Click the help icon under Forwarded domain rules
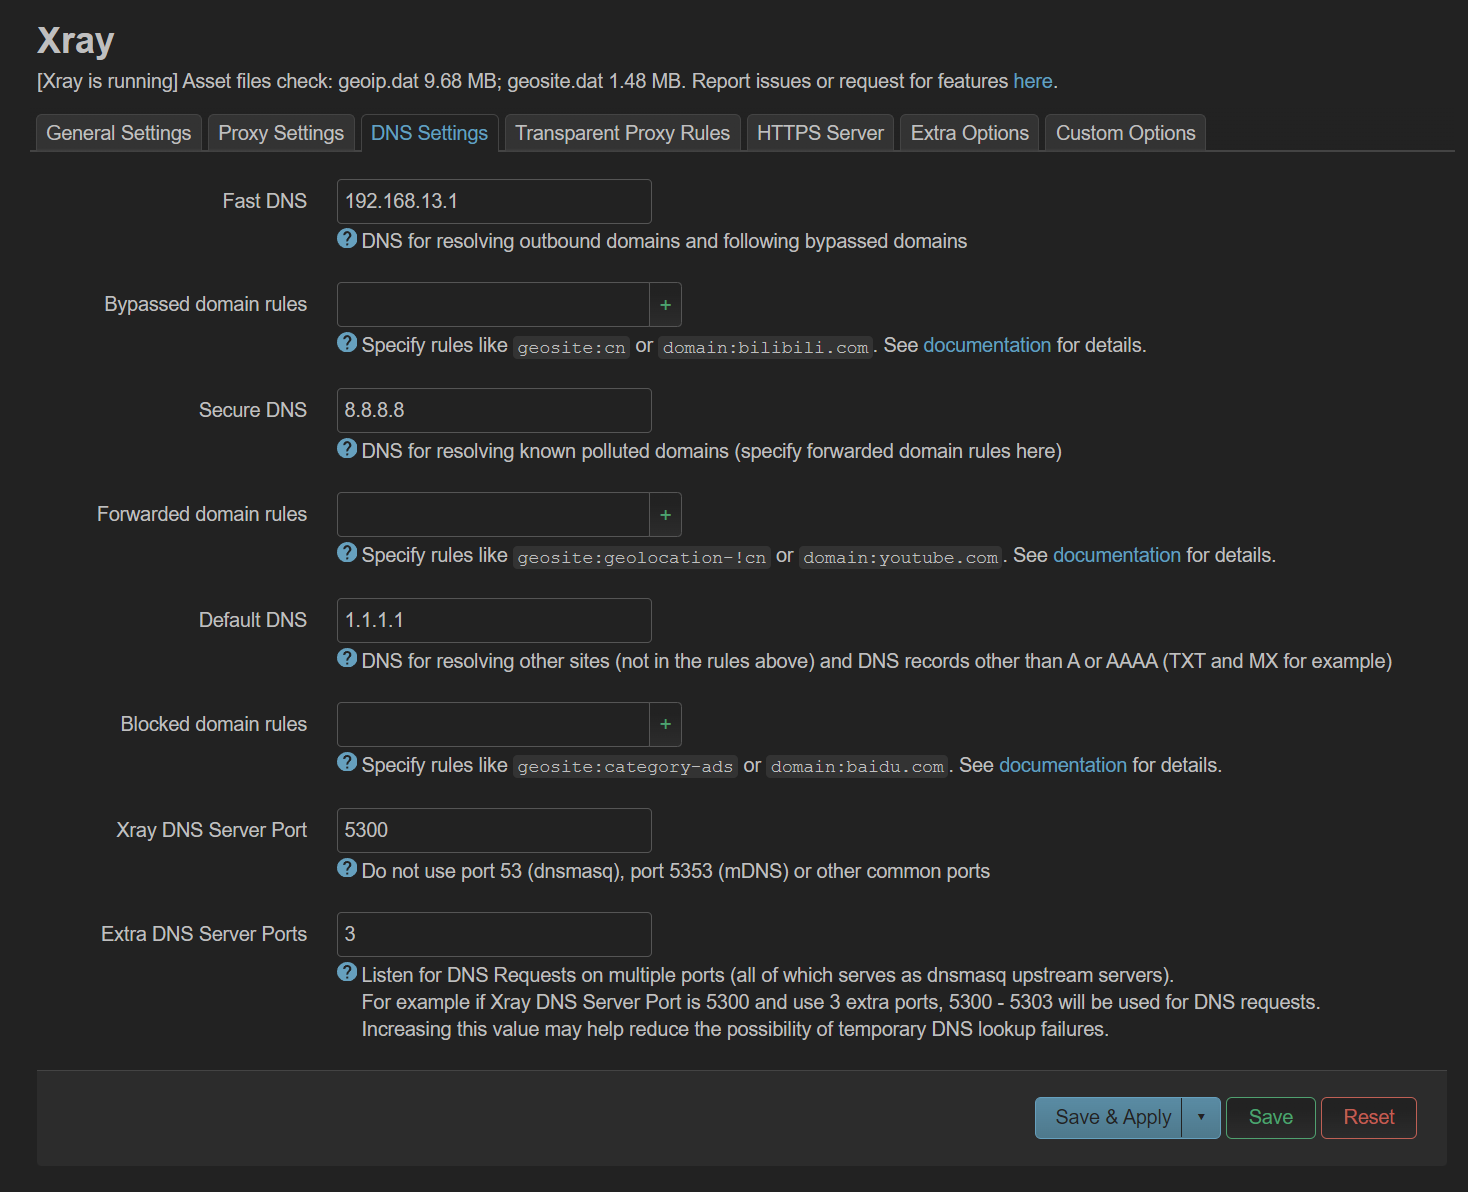This screenshot has height=1192, width=1468. [x=347, y=552]
